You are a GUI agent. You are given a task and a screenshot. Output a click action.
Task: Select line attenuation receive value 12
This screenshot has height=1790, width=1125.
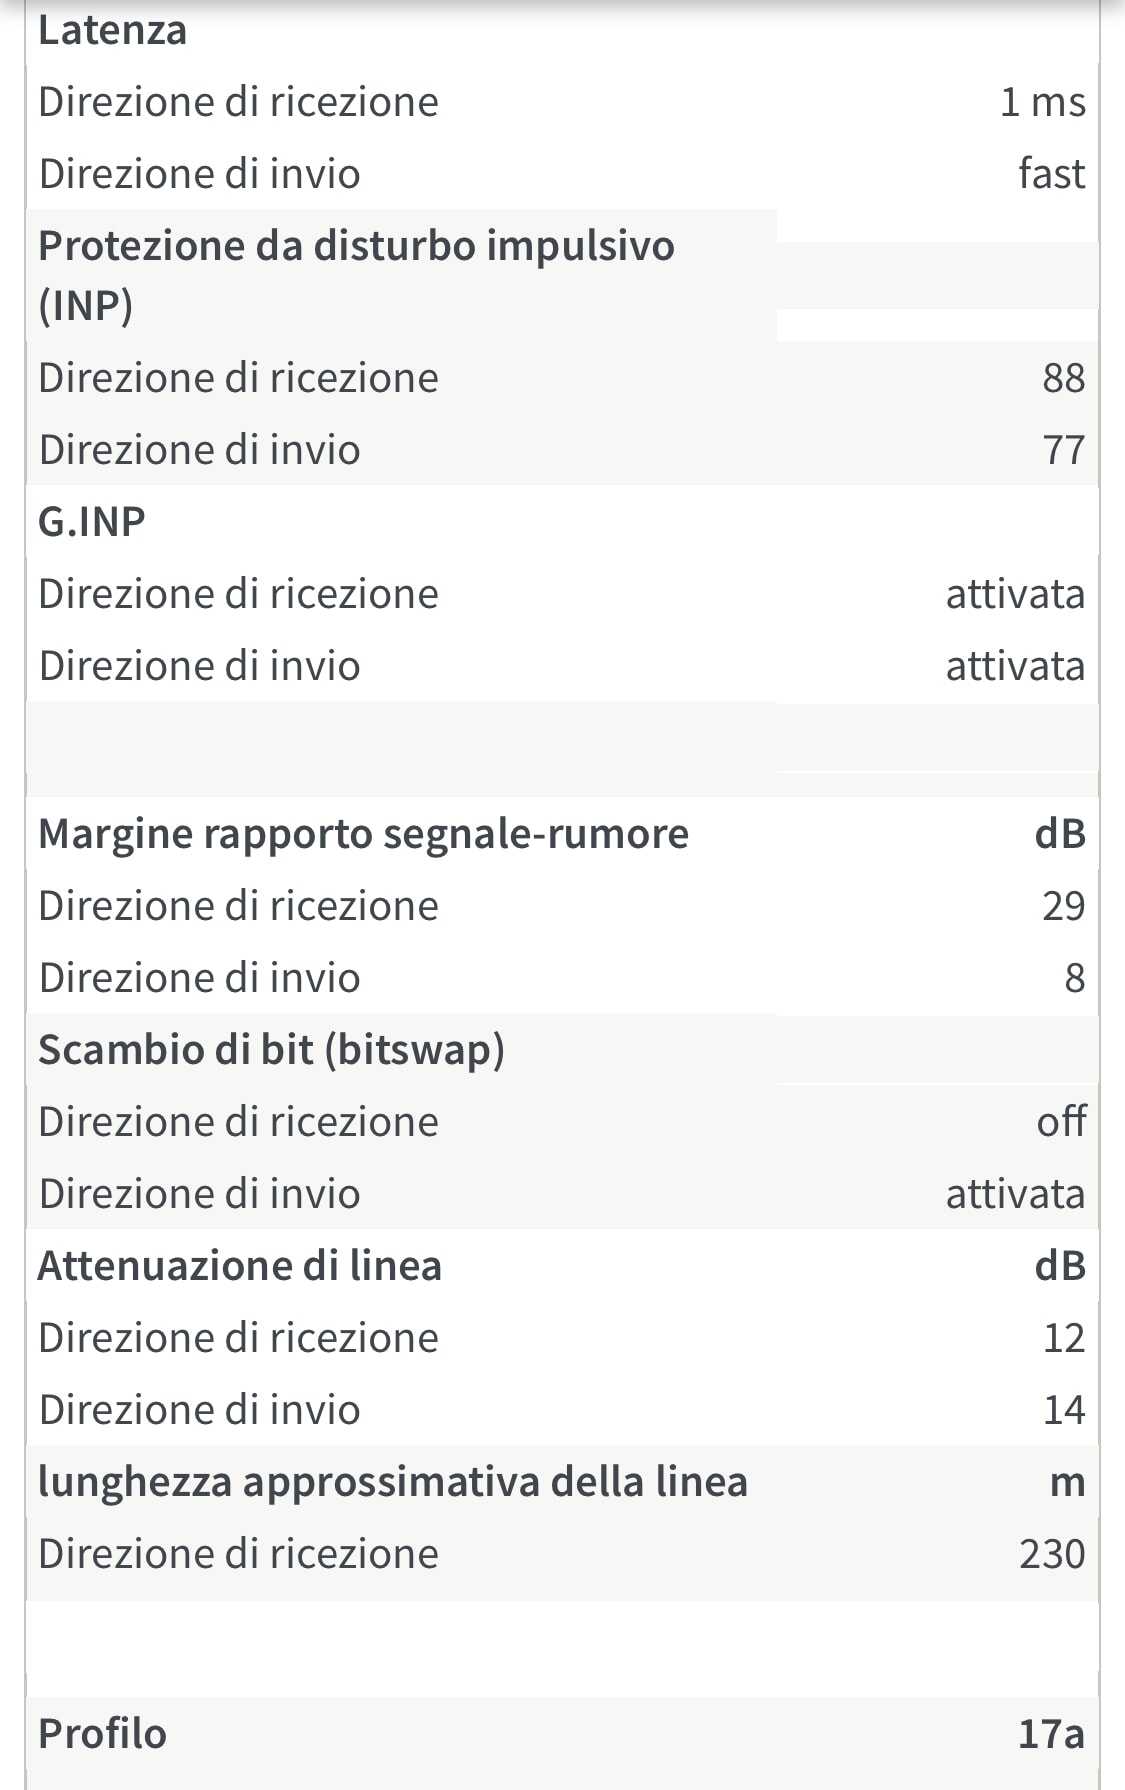pyautogui.click(x=1063, y=1338)
